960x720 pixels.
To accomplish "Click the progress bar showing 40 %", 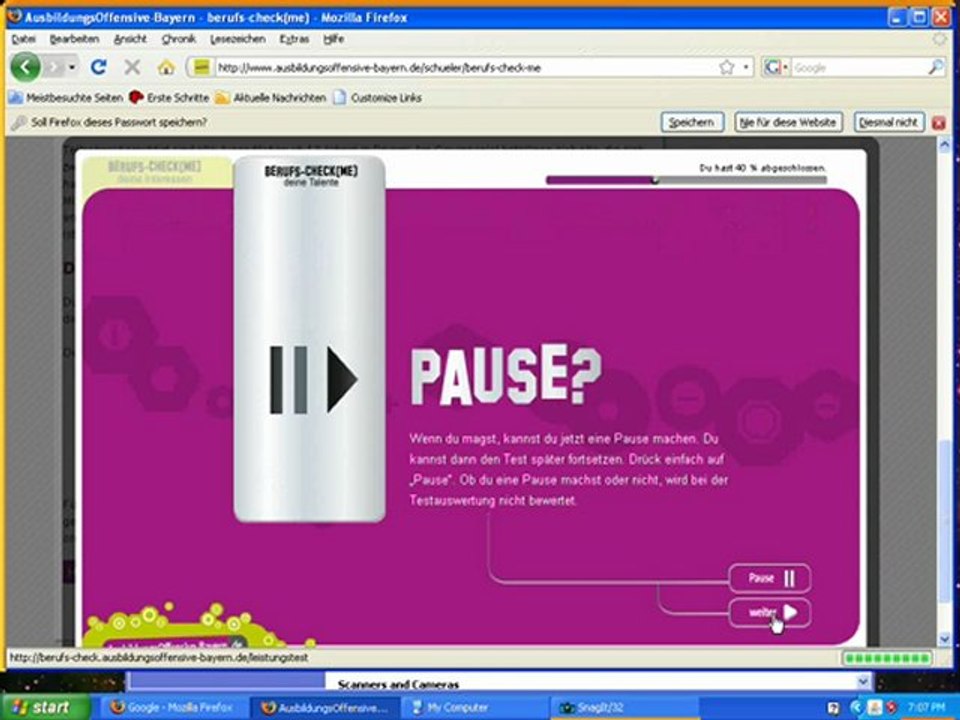I will coord(686,180).
